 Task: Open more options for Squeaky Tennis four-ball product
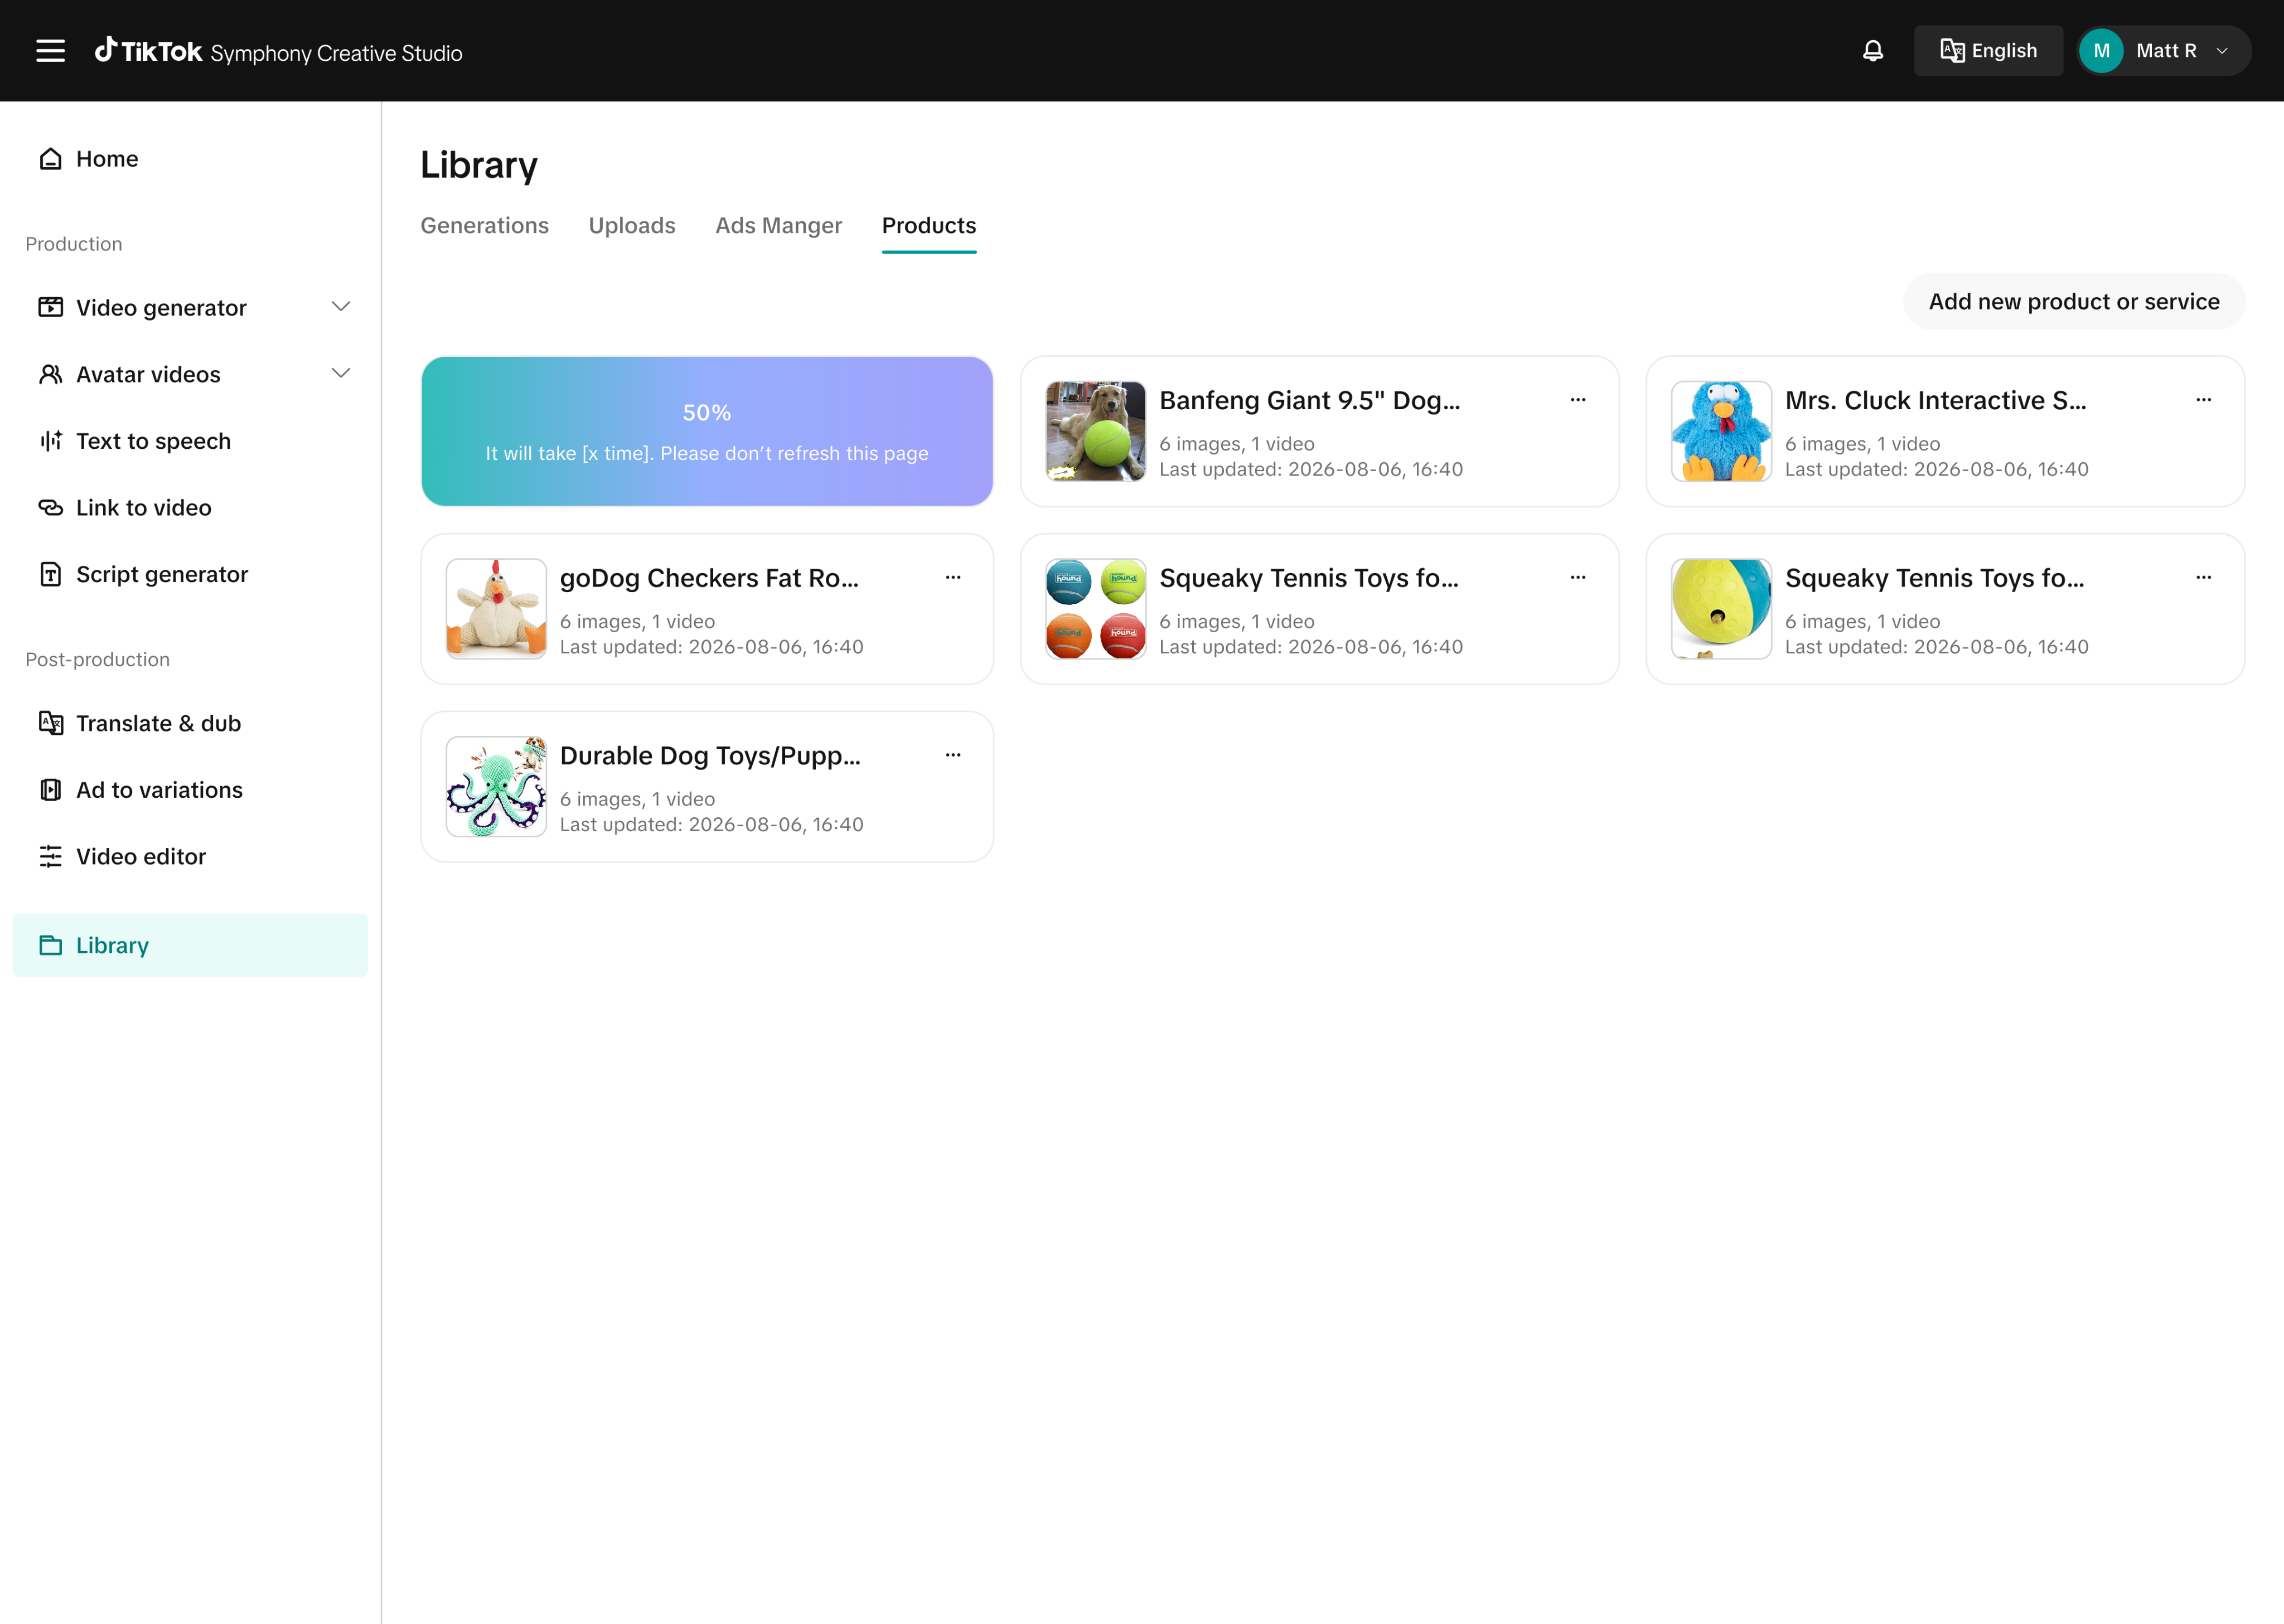tap(1578, 577)
